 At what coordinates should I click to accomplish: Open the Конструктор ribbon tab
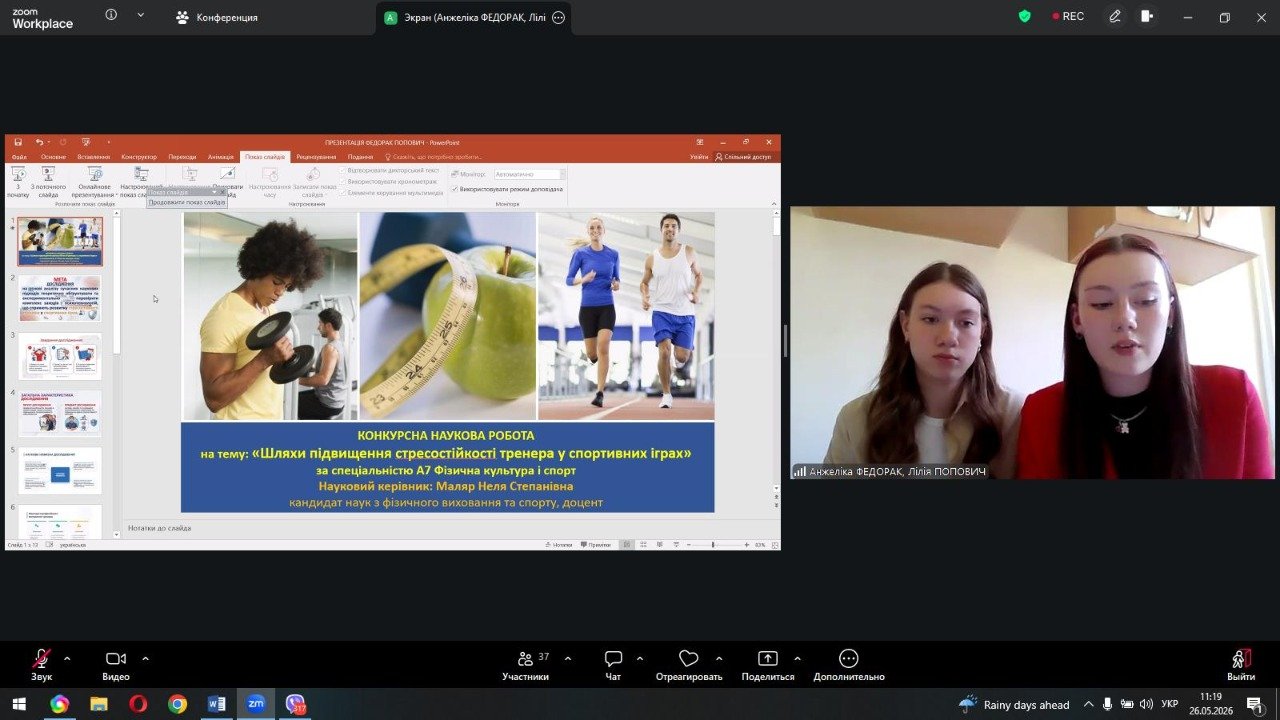[x=139, y=157]
